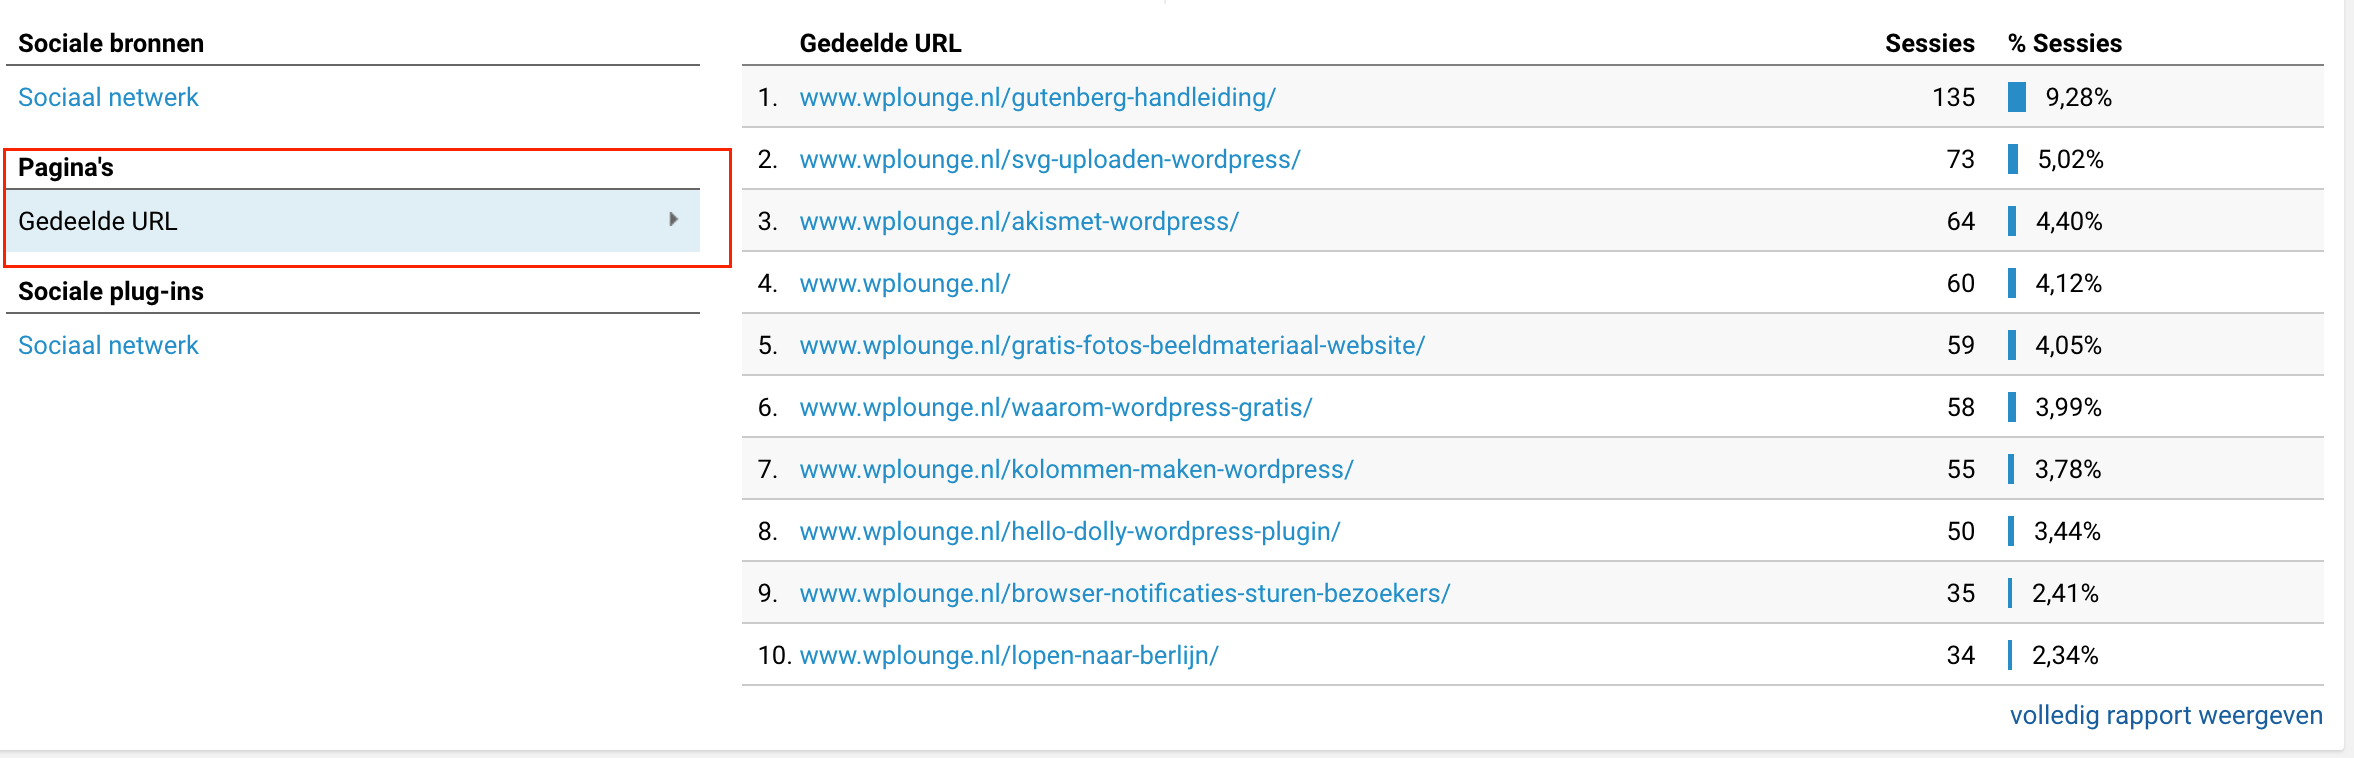Viewport: 2354px width, 758px height.
Task: Click the 9,28% sessions bar
Action: [2017, 97]
